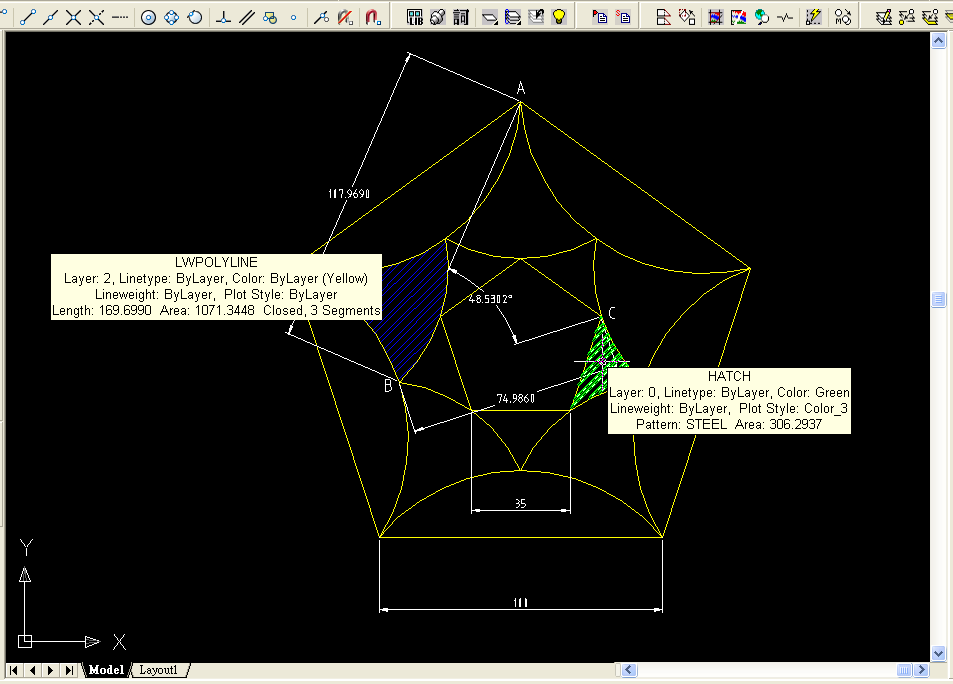Jump to last layout tab arrow
Viewport: 953px width, 684px height.
coord(69,670)
